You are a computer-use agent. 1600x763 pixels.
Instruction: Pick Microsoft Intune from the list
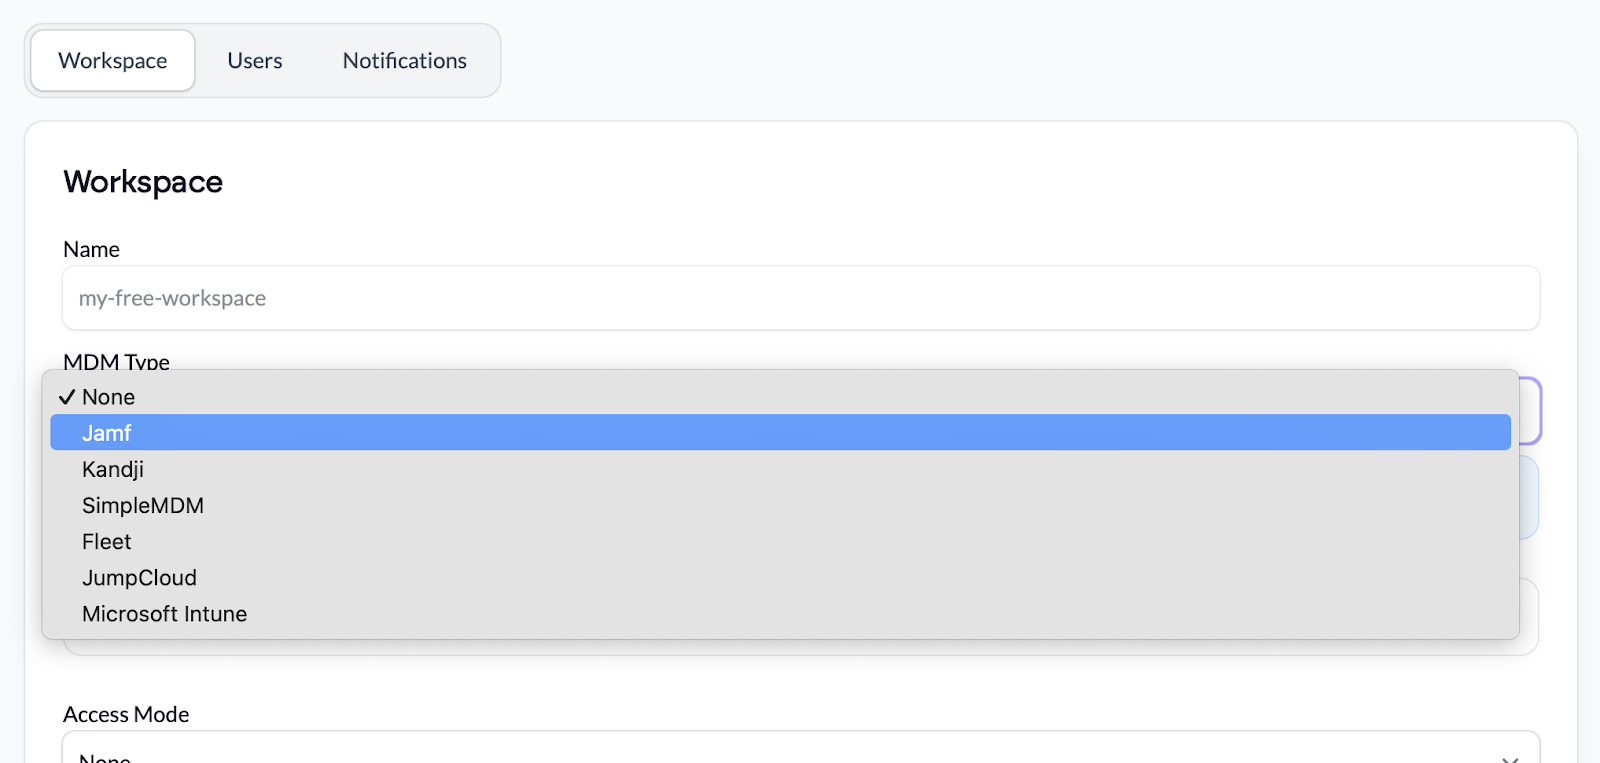(x=165, y=614)
